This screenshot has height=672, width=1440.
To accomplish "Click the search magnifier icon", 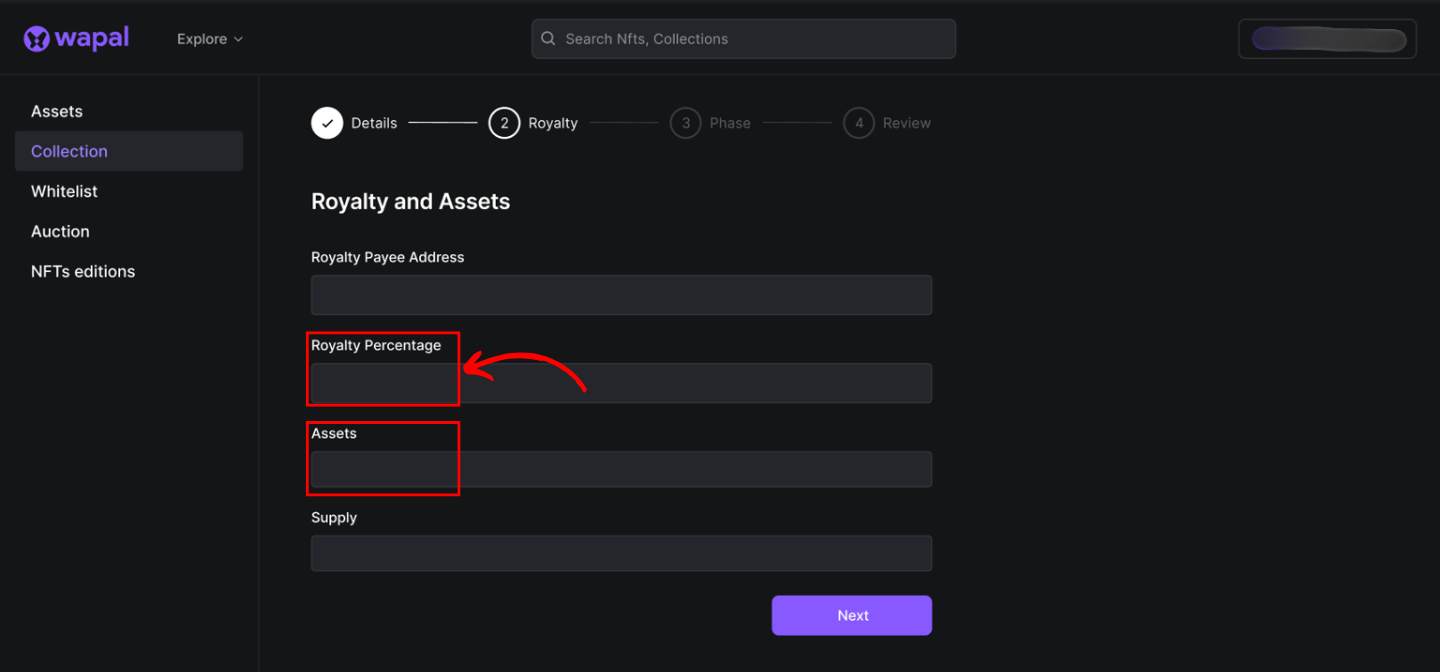I will [548, 39].
